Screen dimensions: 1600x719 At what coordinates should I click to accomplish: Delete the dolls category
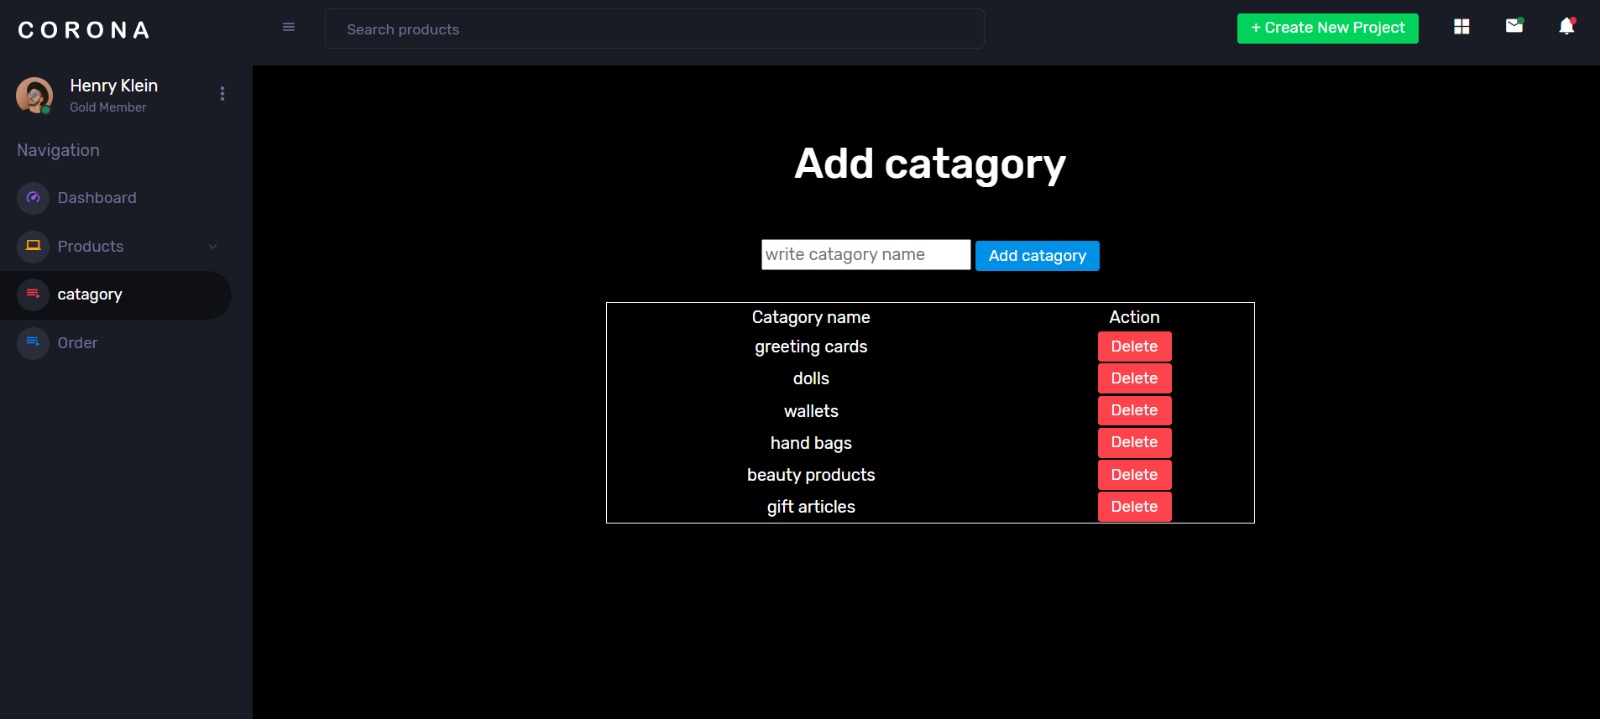pyautogui.click(x=1134, y=378)
